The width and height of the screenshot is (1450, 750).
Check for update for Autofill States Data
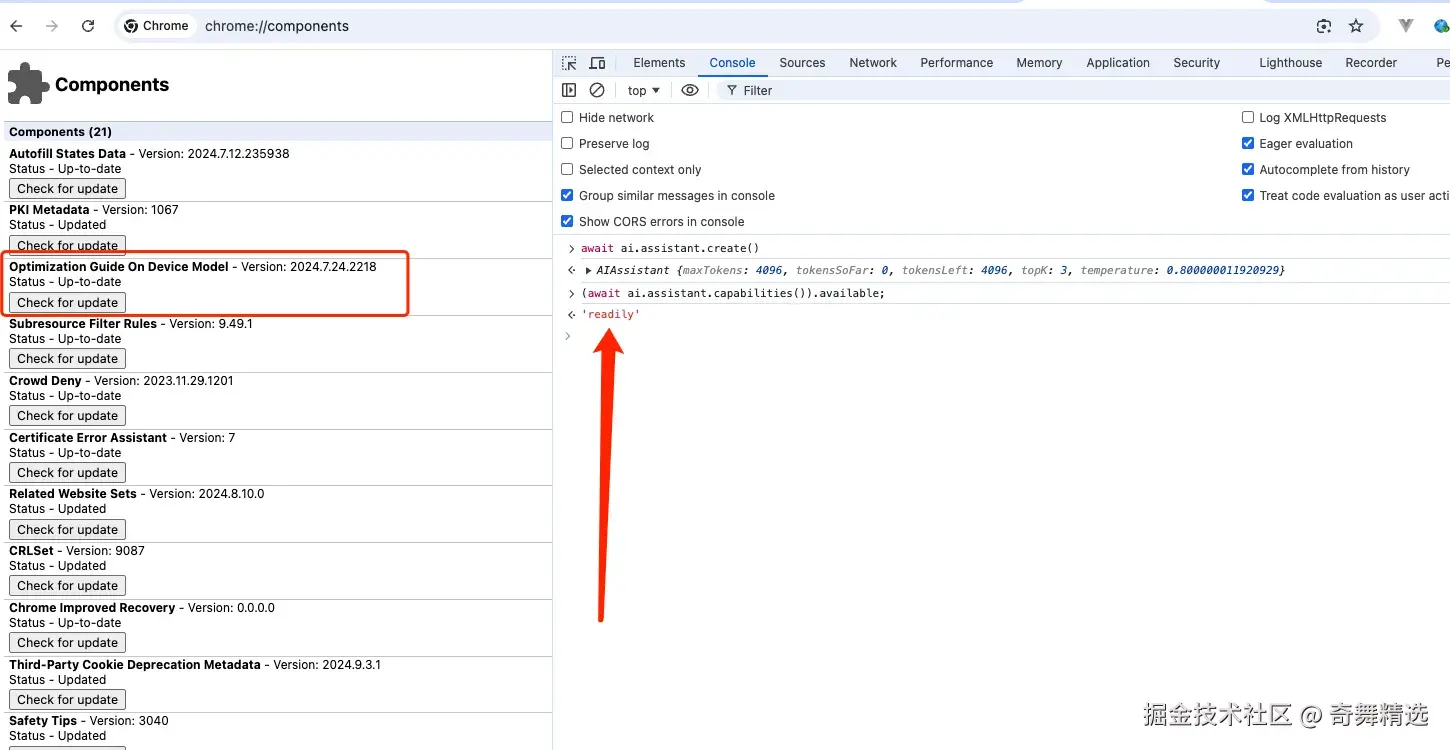click(67, 188)
